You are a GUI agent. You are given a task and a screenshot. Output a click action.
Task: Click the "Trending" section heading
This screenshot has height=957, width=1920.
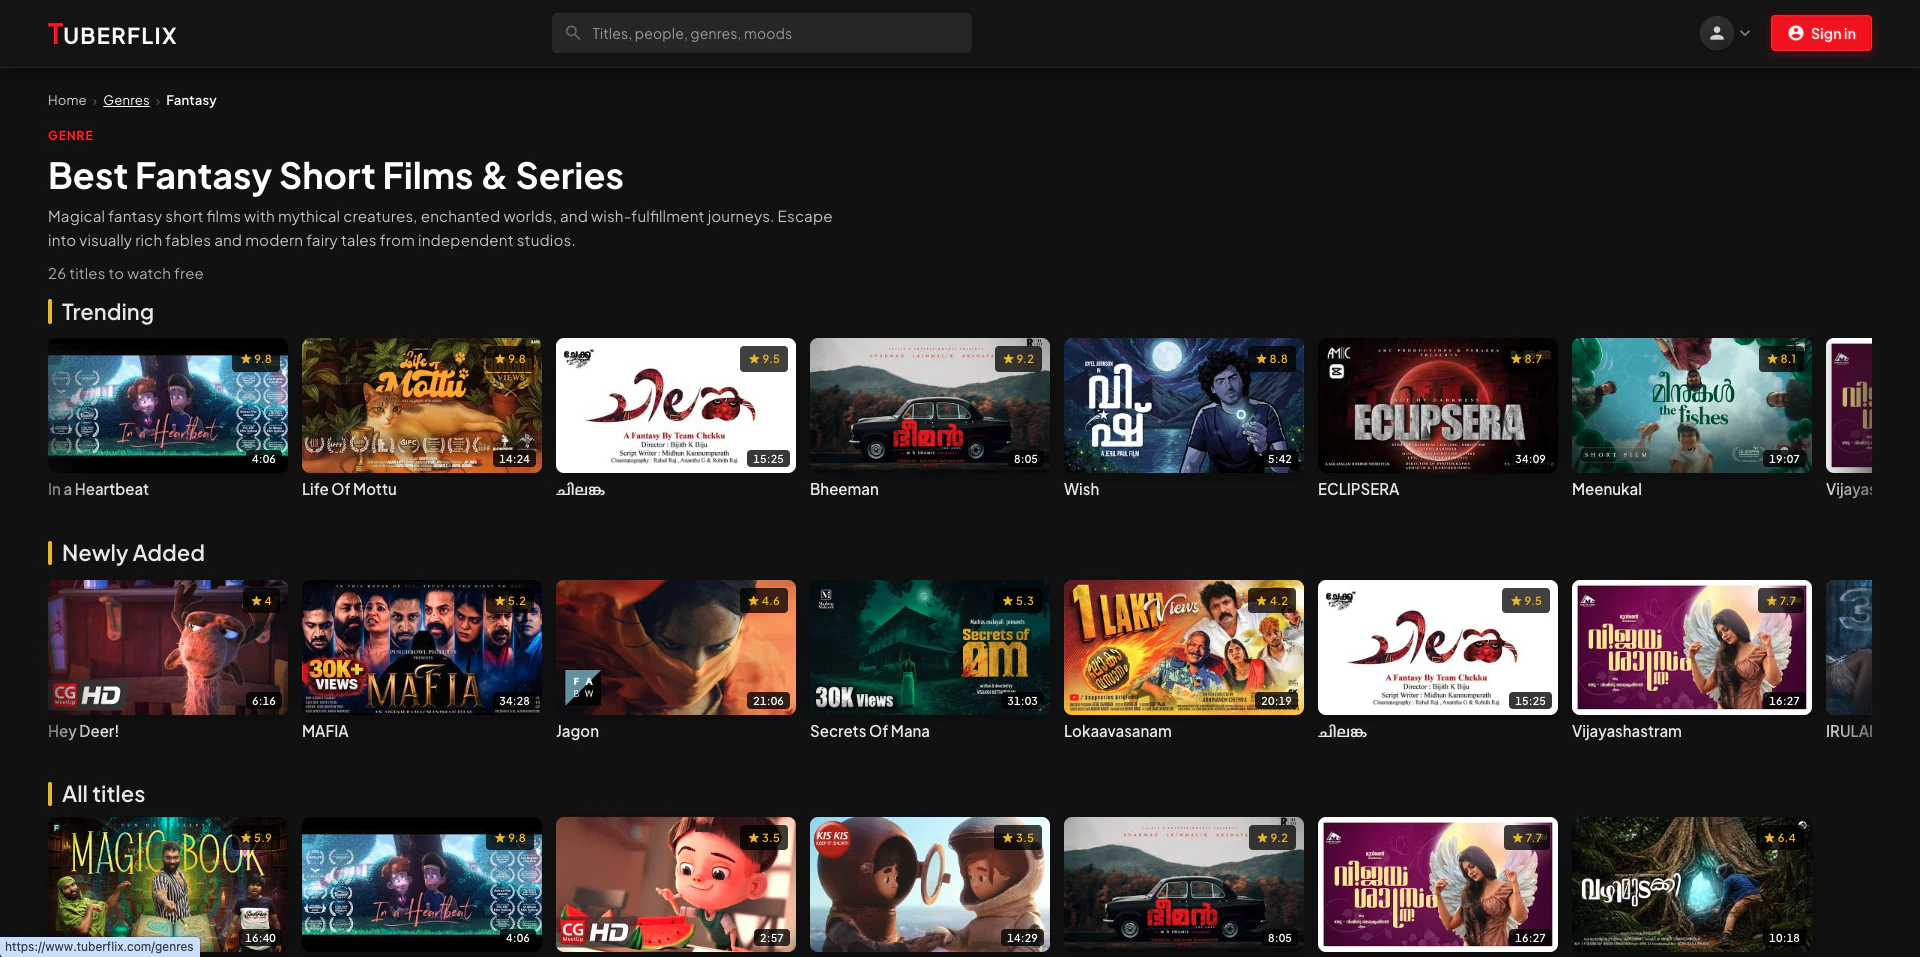point(108,312)
